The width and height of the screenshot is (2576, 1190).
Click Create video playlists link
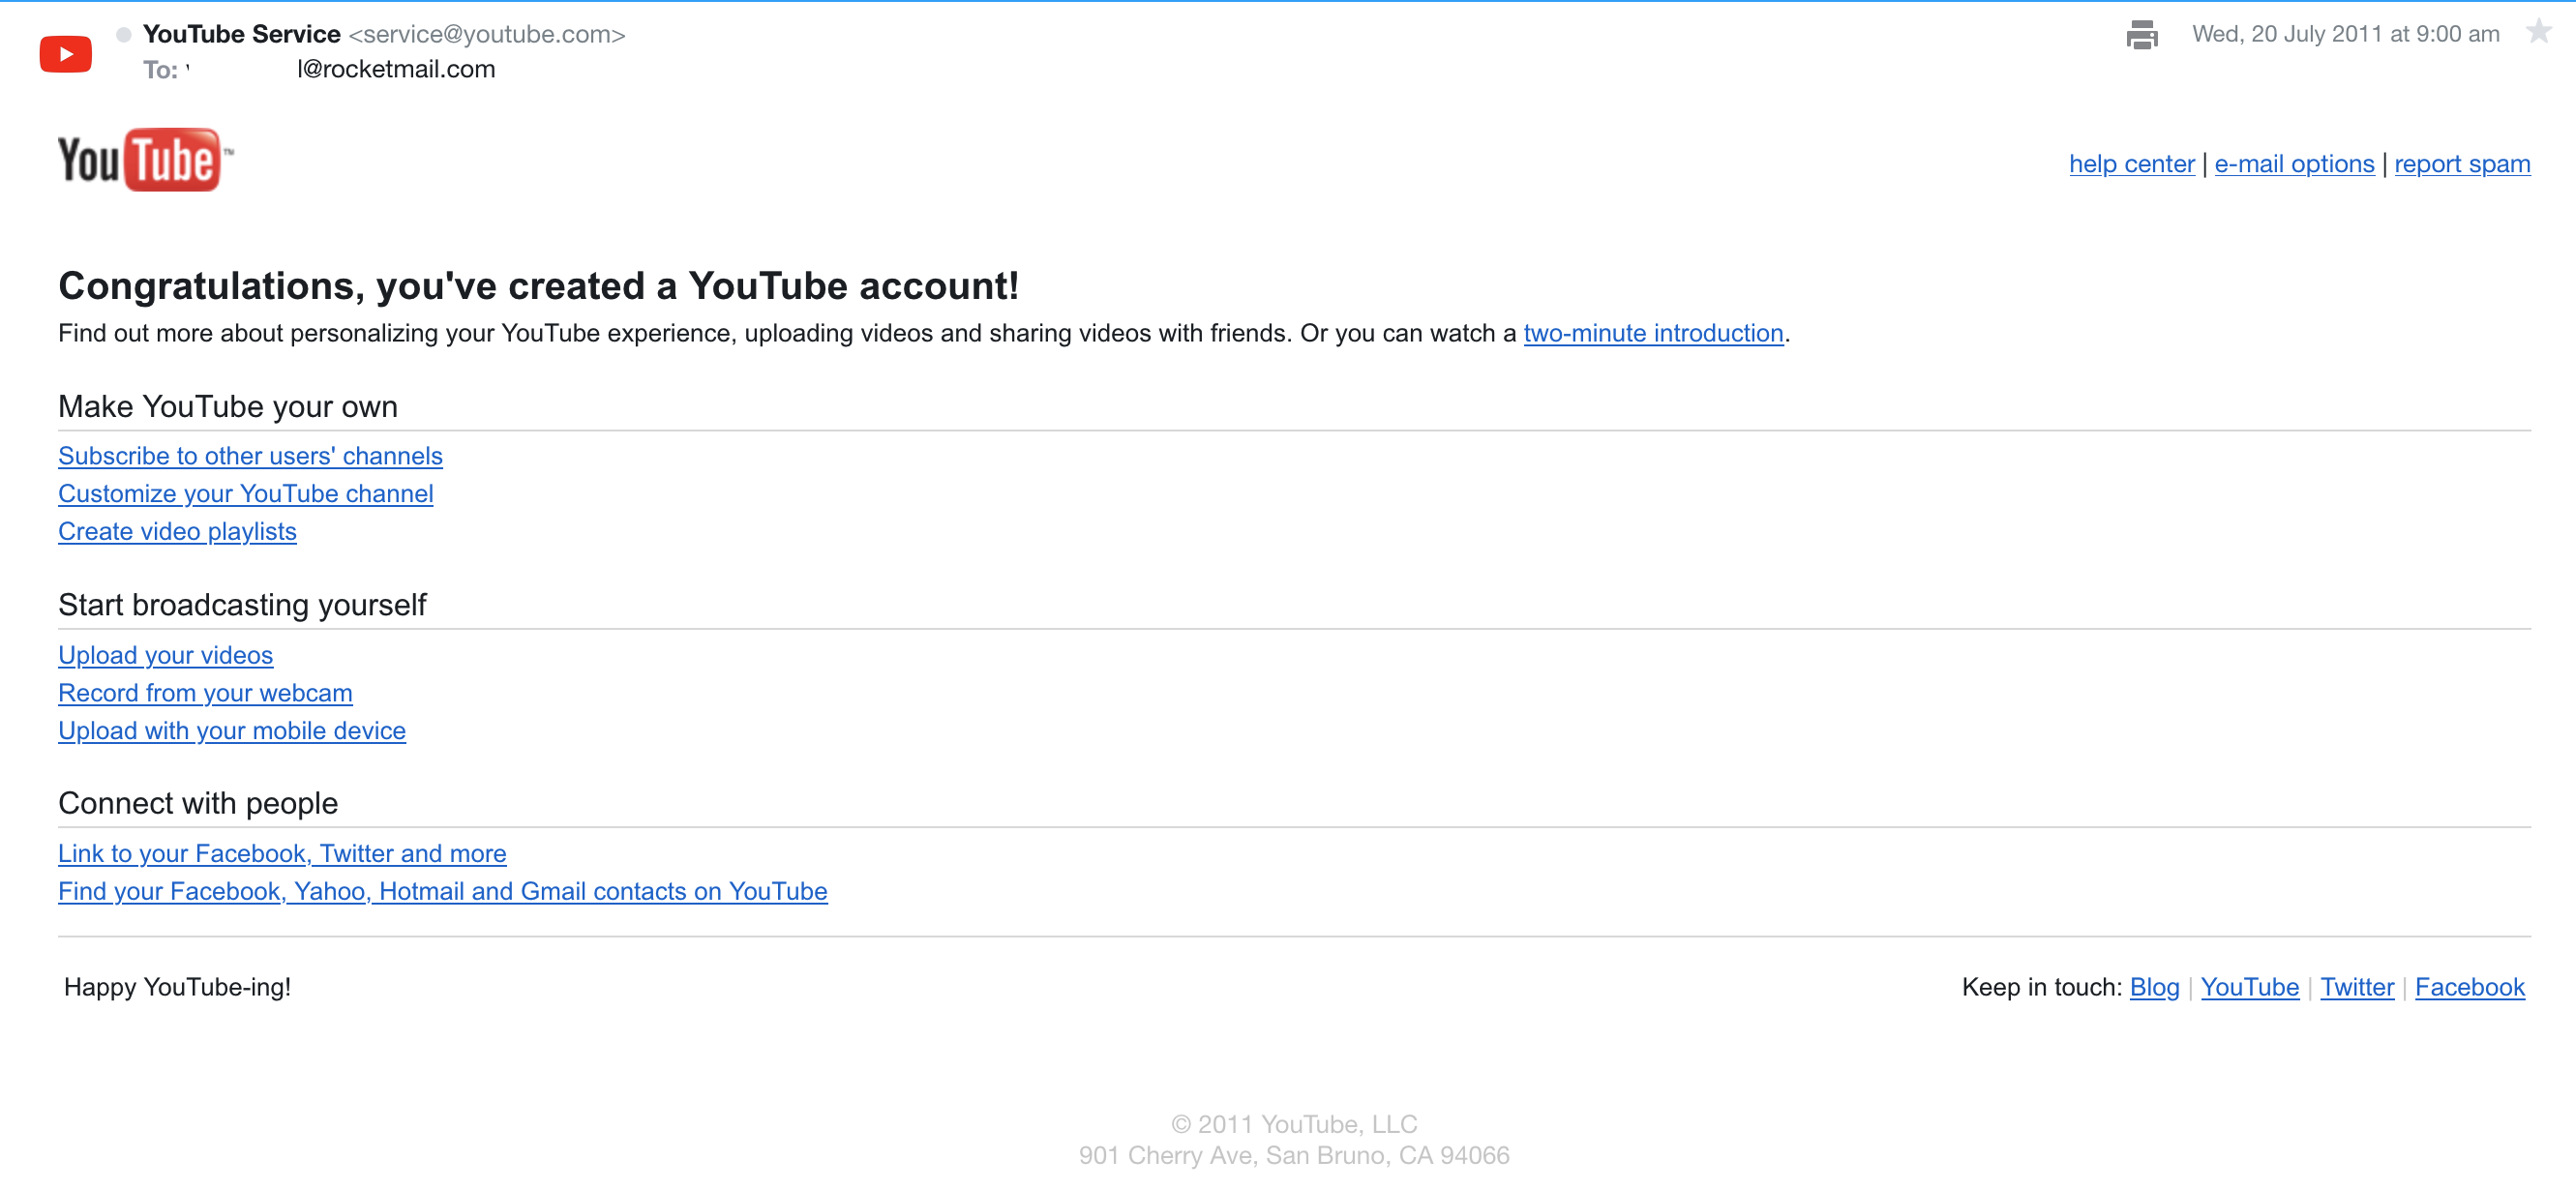tap(177, 532)
